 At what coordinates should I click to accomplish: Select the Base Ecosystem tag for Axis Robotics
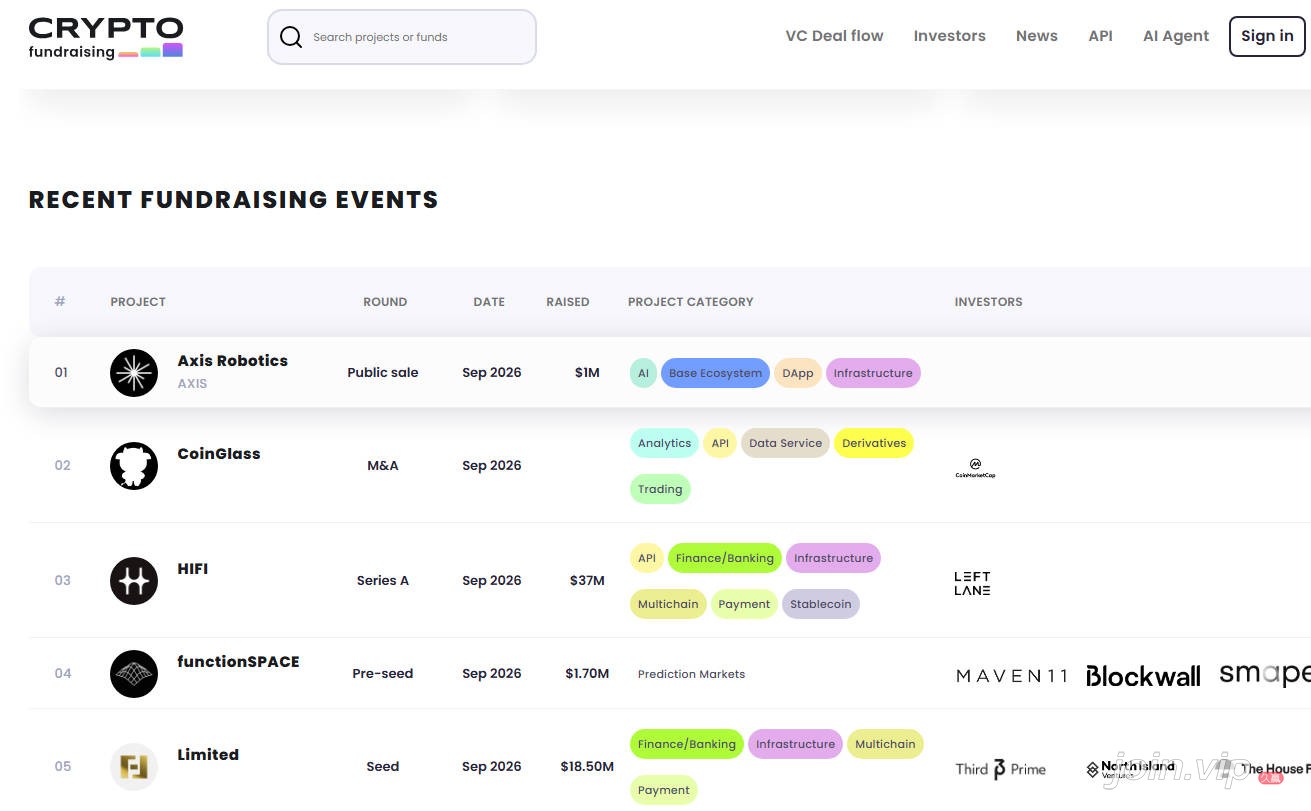[x=715, y=373]
